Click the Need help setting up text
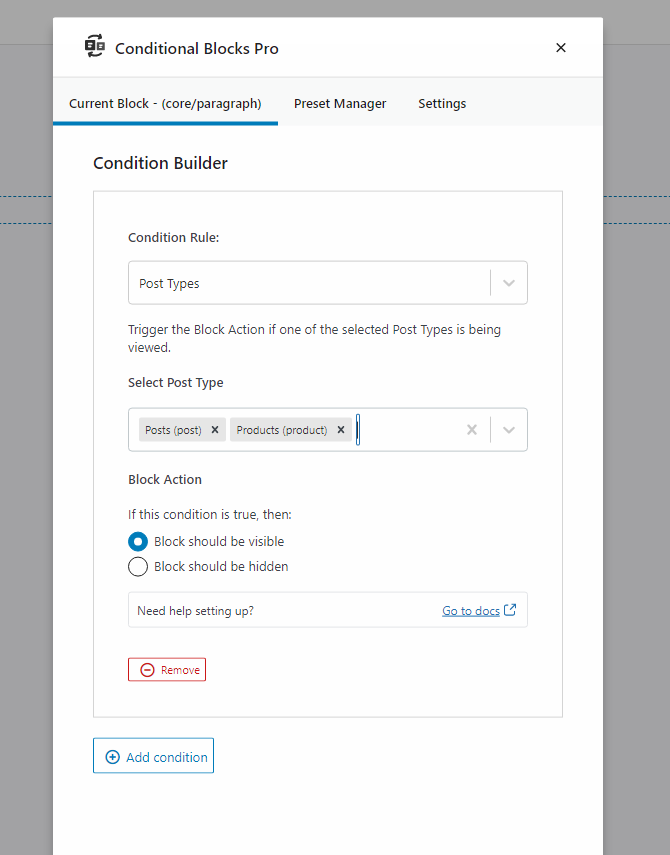This screenshot has height=855, width=670. point(195,611)
